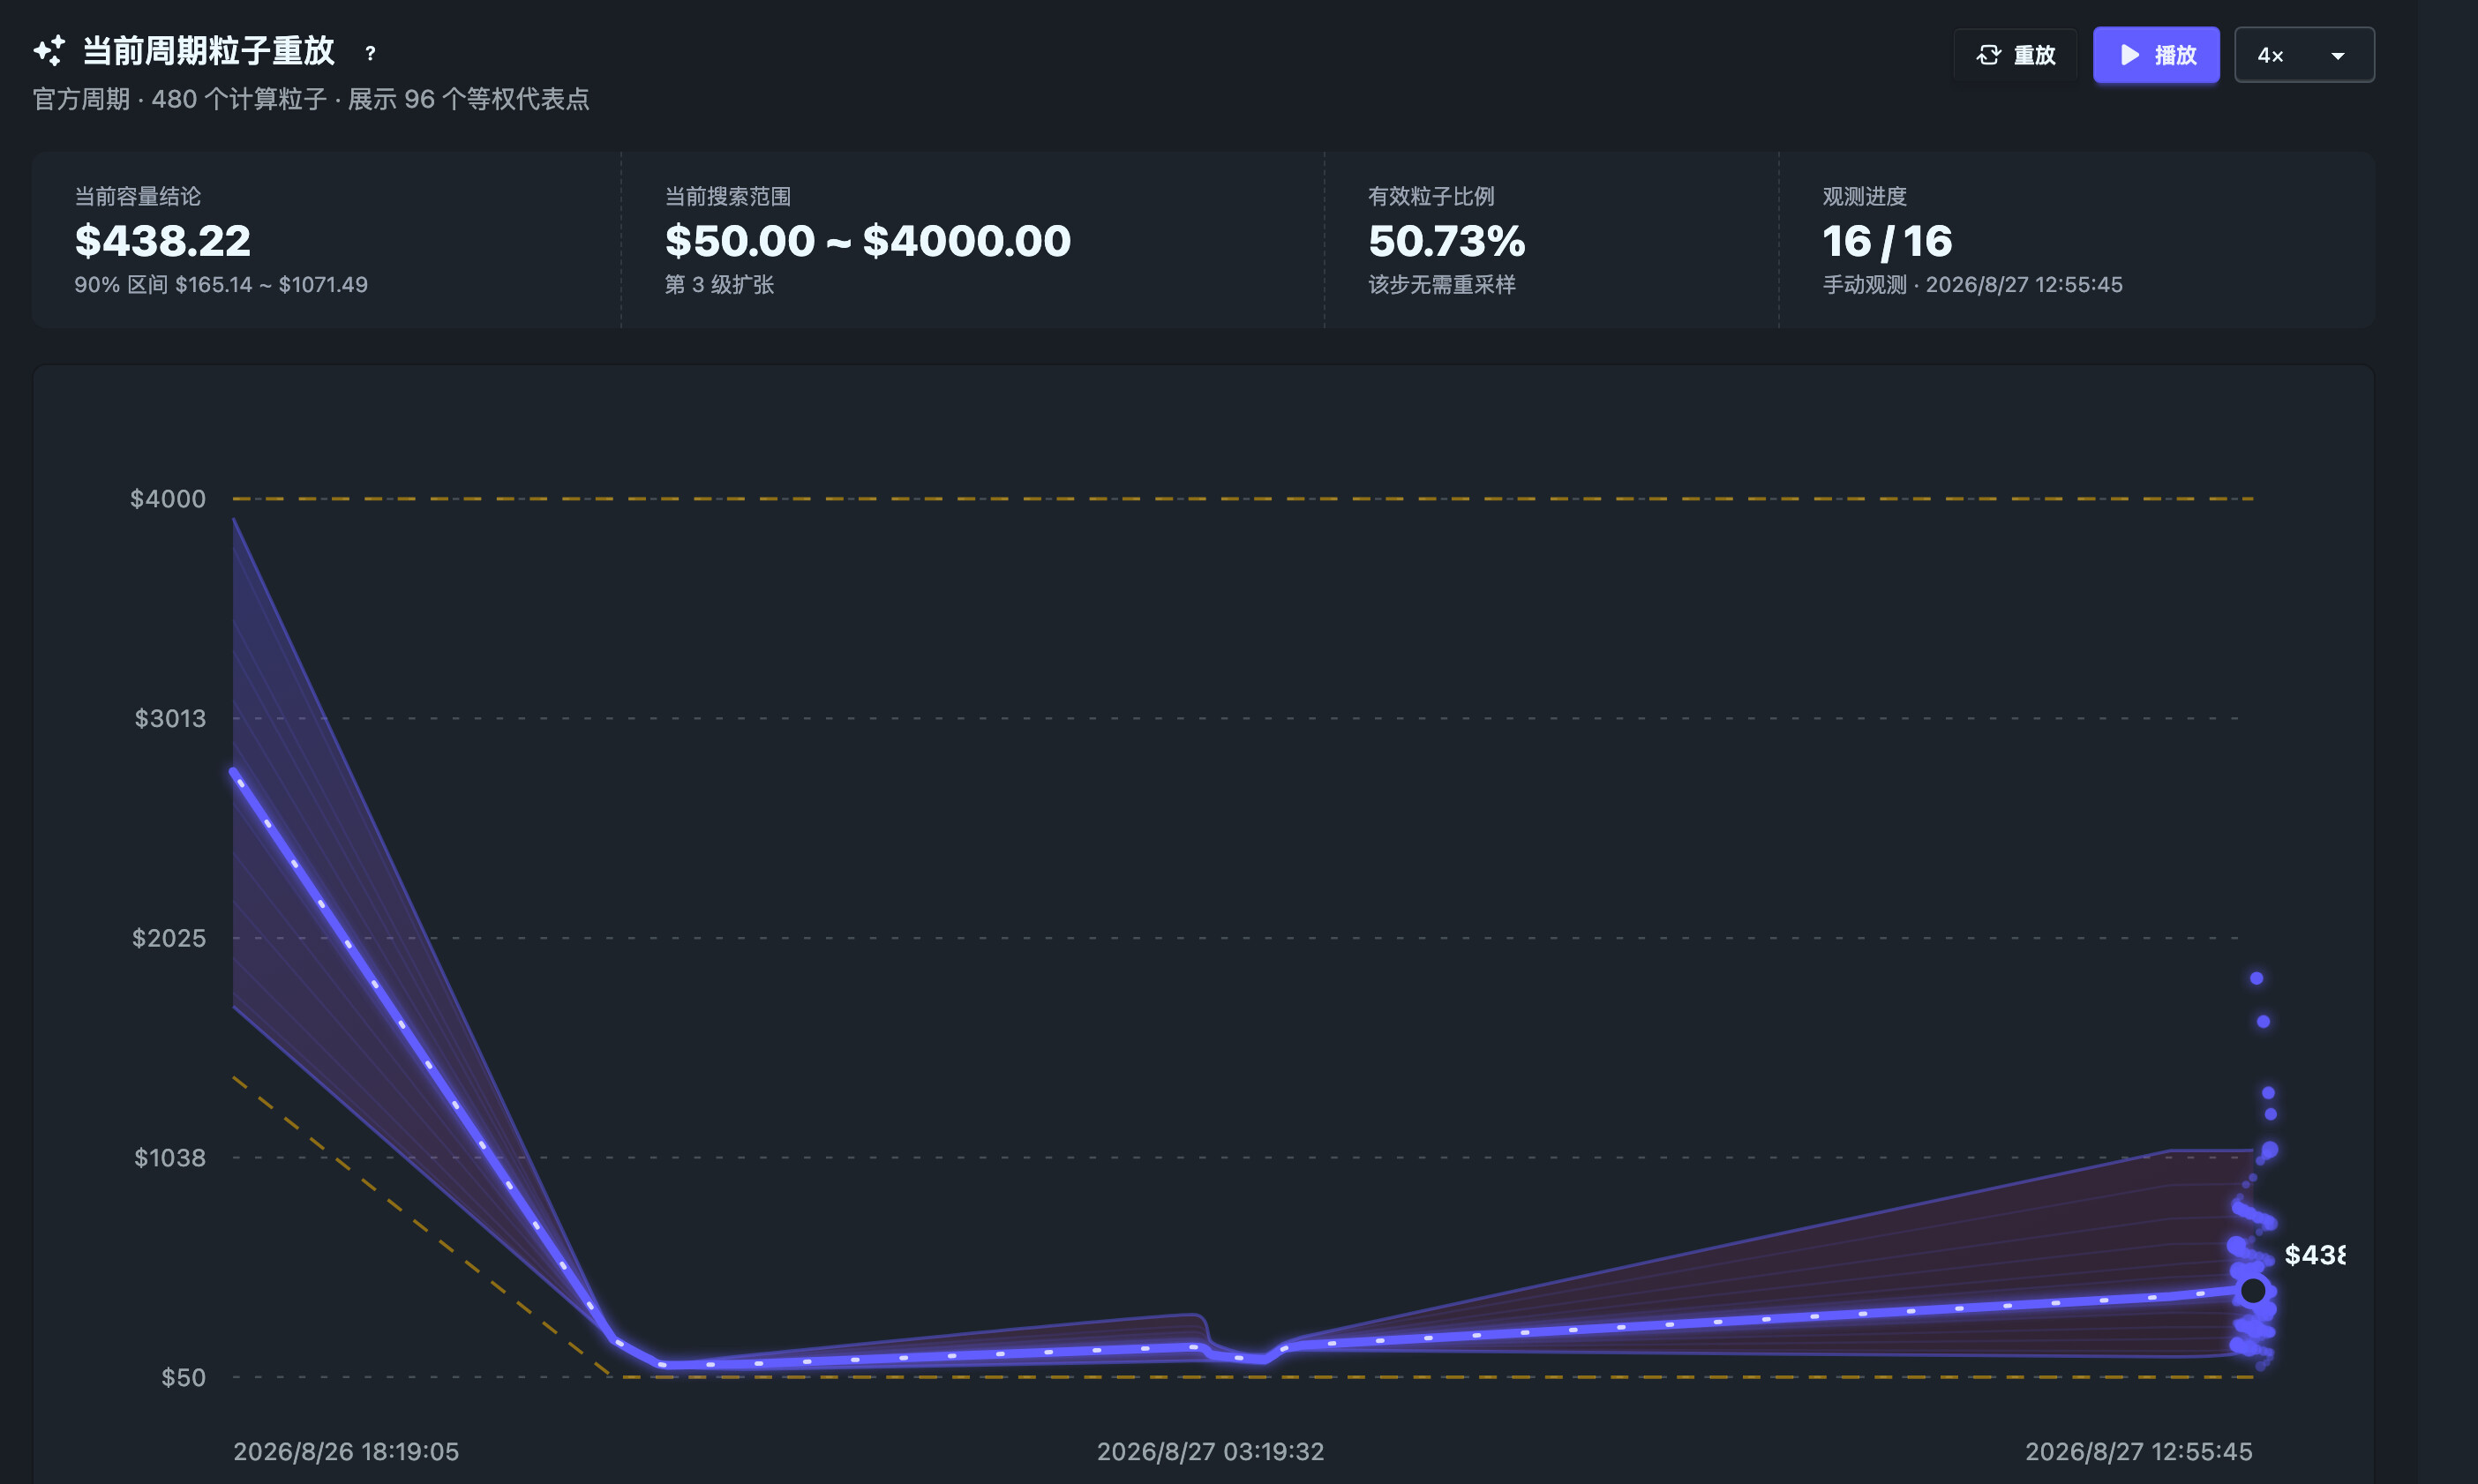Click the effective particle ratio 50.73% card
2478x1484 pixels.
[x=1551, y=240]
